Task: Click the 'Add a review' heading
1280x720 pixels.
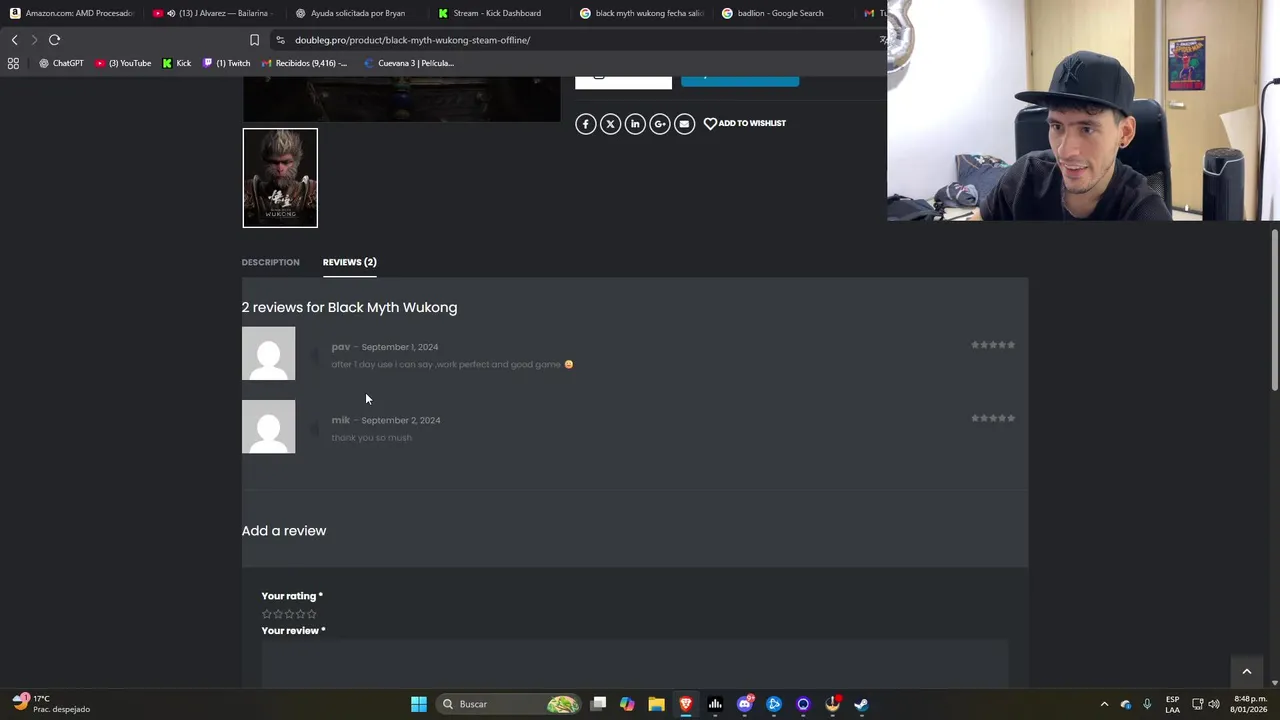Action: pyautogui.click(x=284, y=531)
